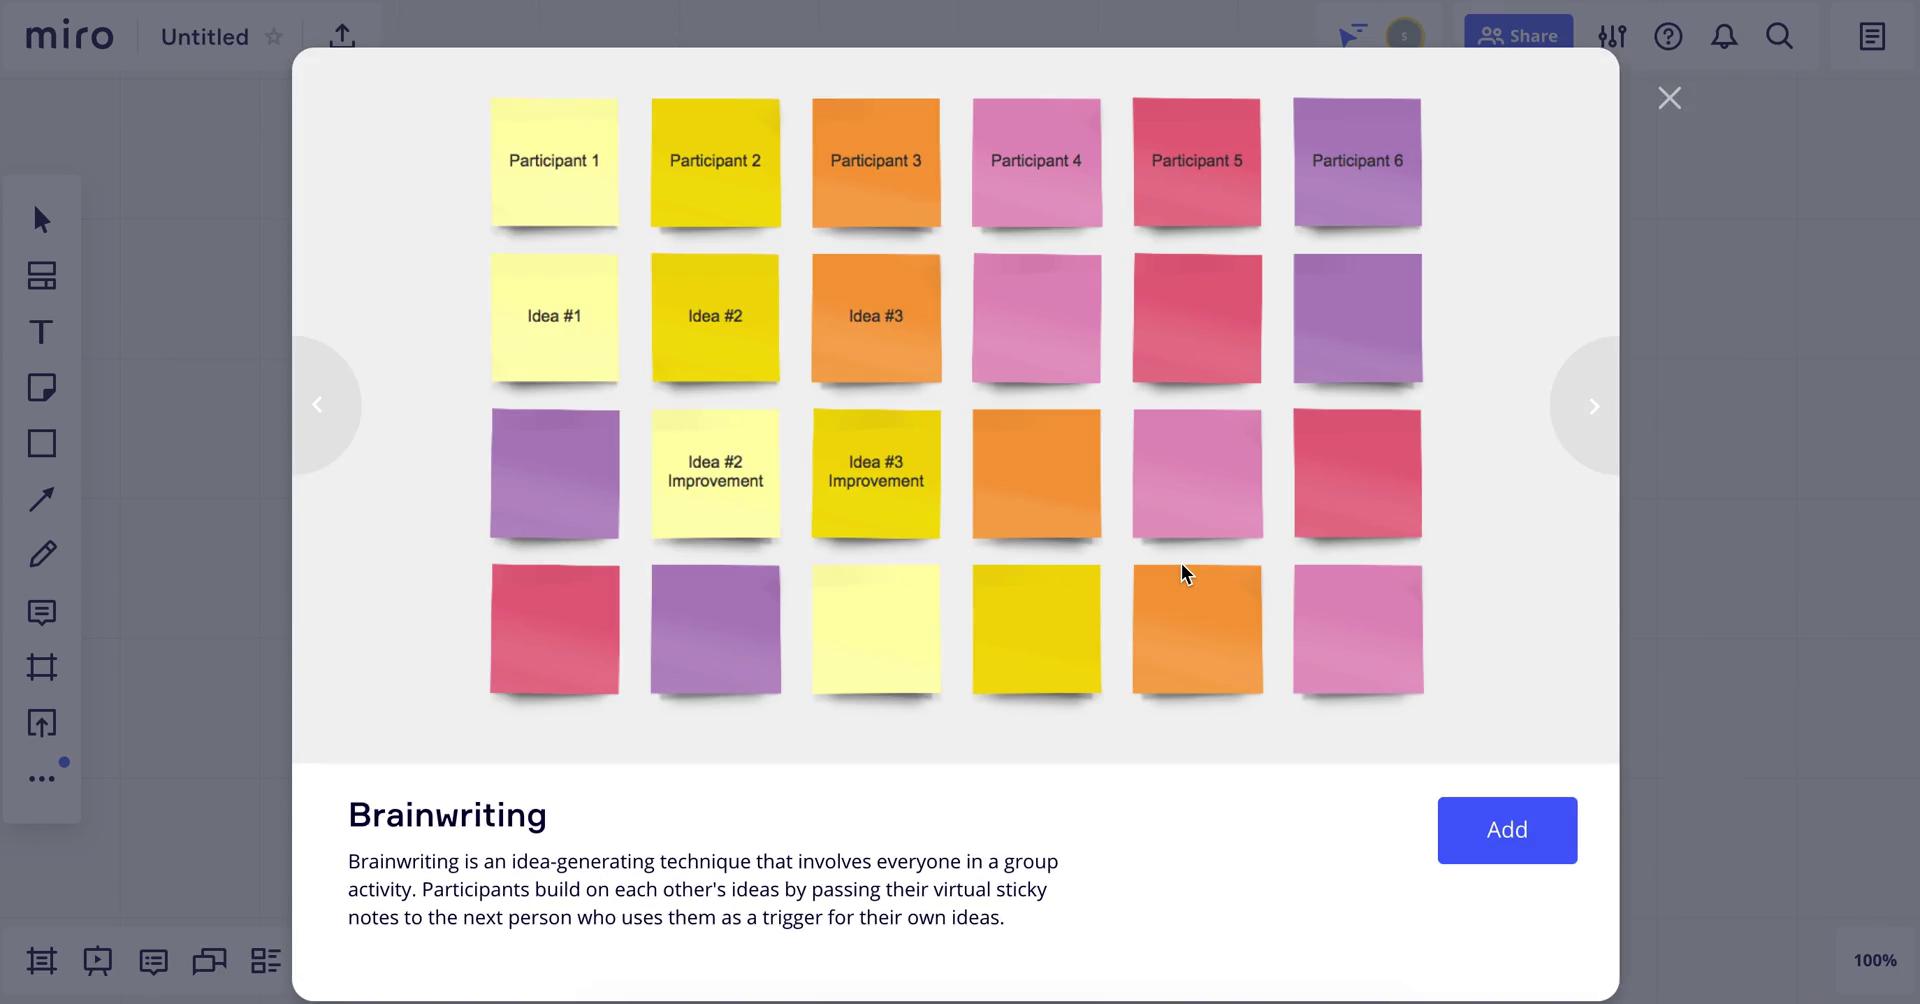Select the Comment tool in left toolbar
The height and width of the screenshot is (1004, 1920).
[41, 612]
